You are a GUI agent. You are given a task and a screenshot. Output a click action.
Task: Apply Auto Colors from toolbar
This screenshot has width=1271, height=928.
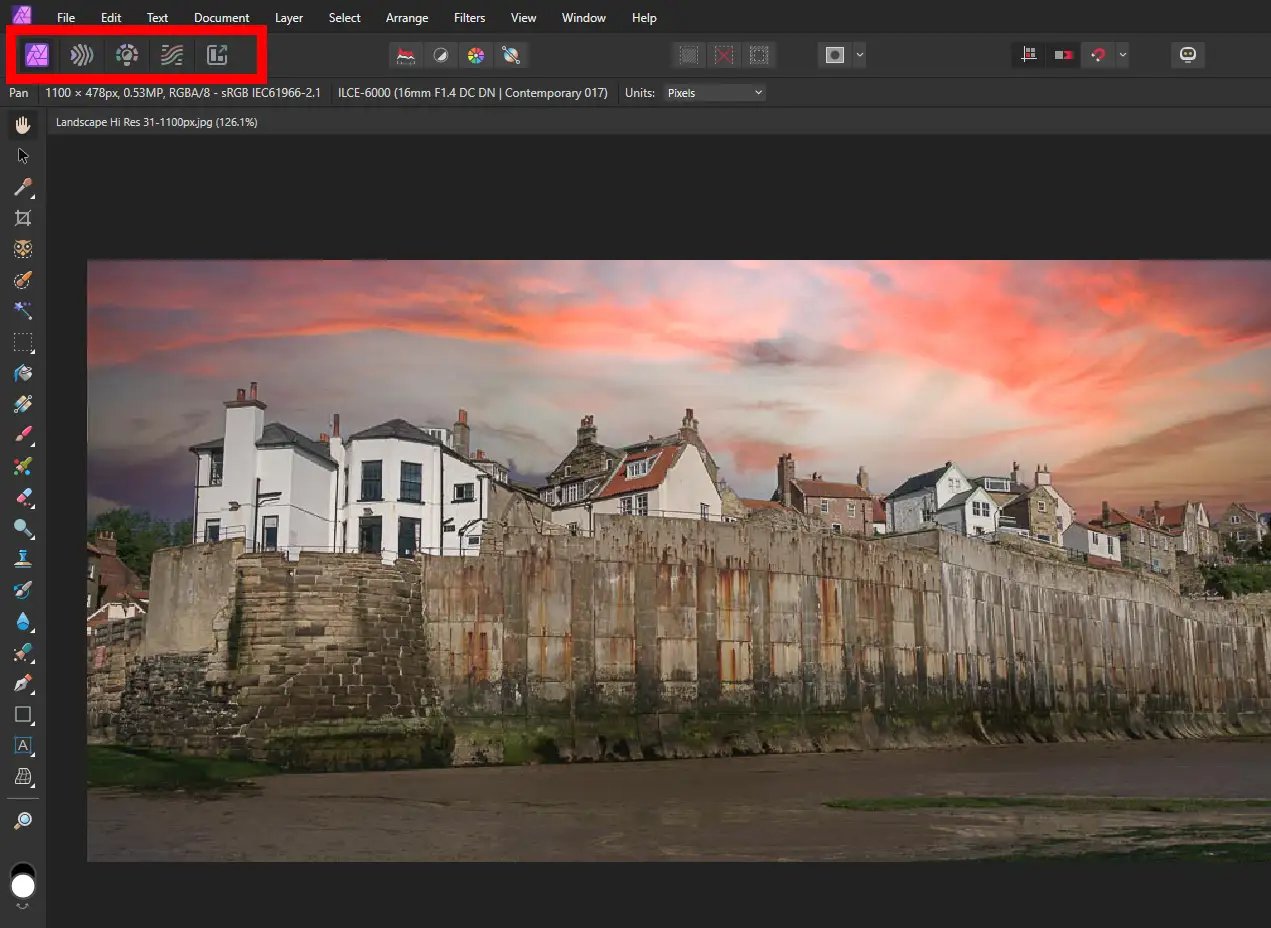[x=476, y=55]
